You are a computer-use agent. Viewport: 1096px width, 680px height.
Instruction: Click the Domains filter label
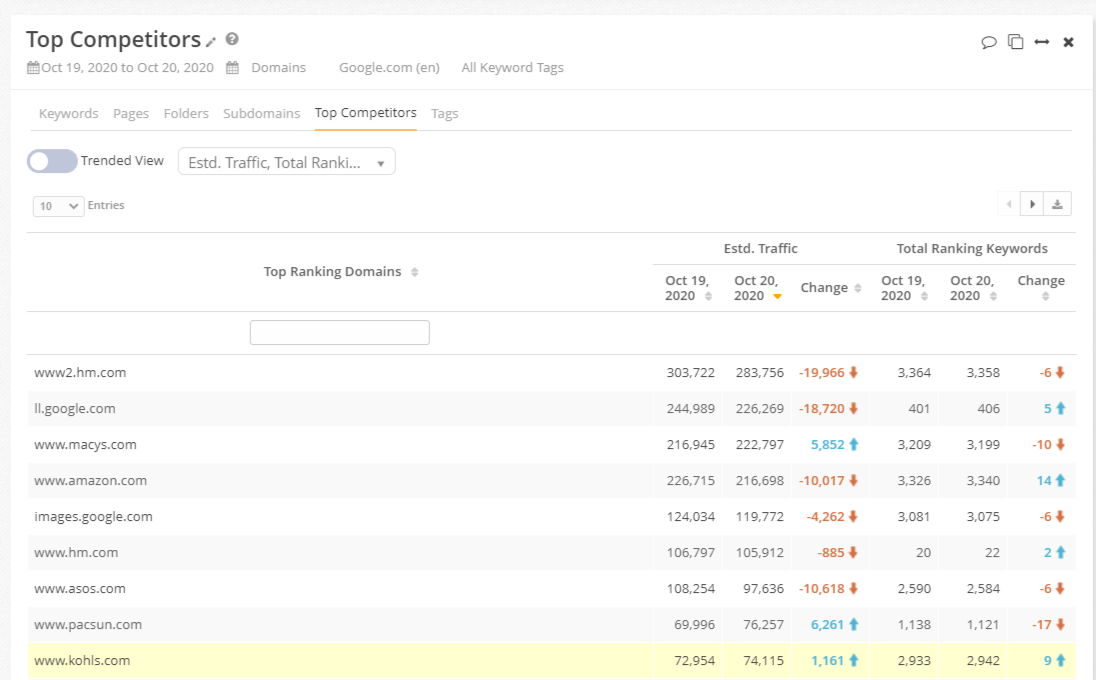click(278, 68)
